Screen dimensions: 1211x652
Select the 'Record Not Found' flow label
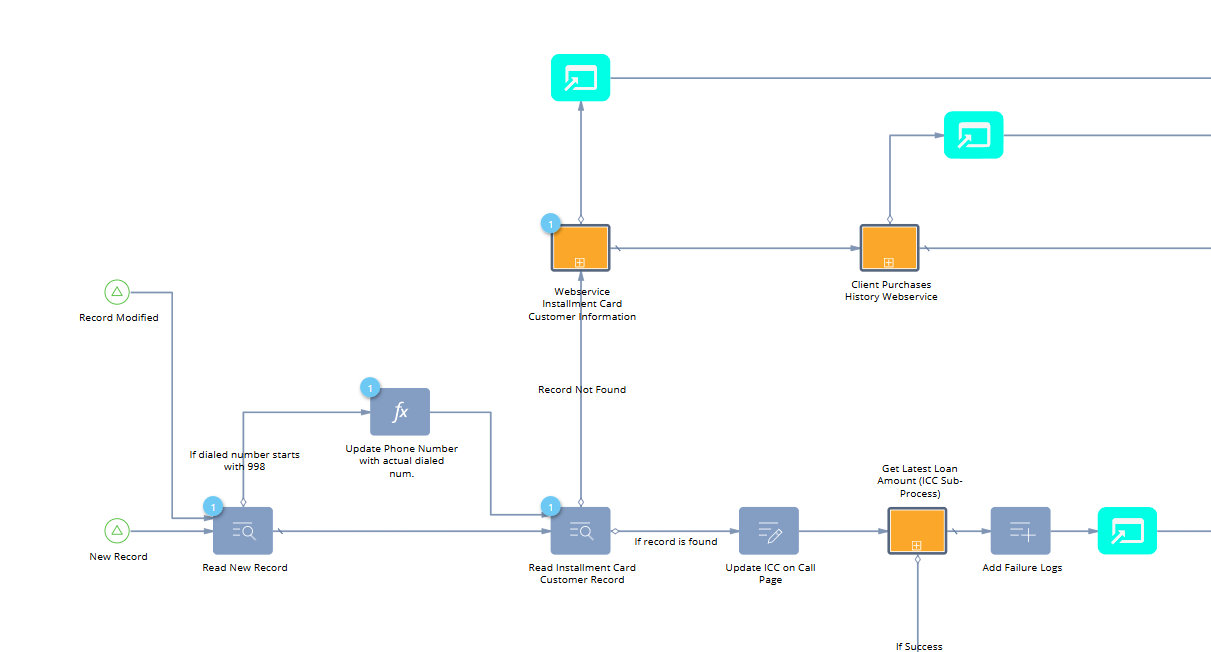(582, 390)
